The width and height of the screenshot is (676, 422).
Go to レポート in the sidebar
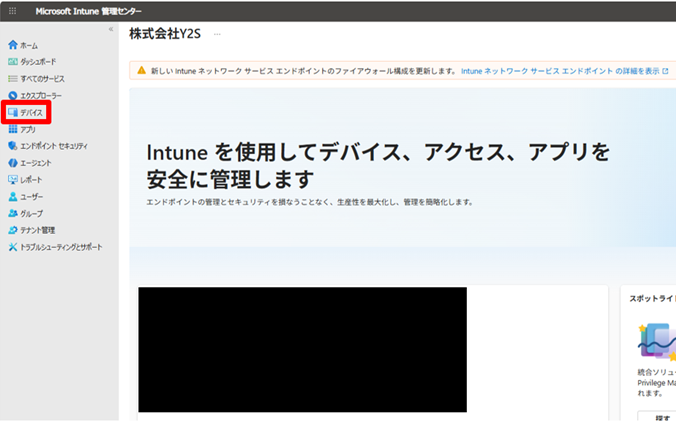point(31,180)
